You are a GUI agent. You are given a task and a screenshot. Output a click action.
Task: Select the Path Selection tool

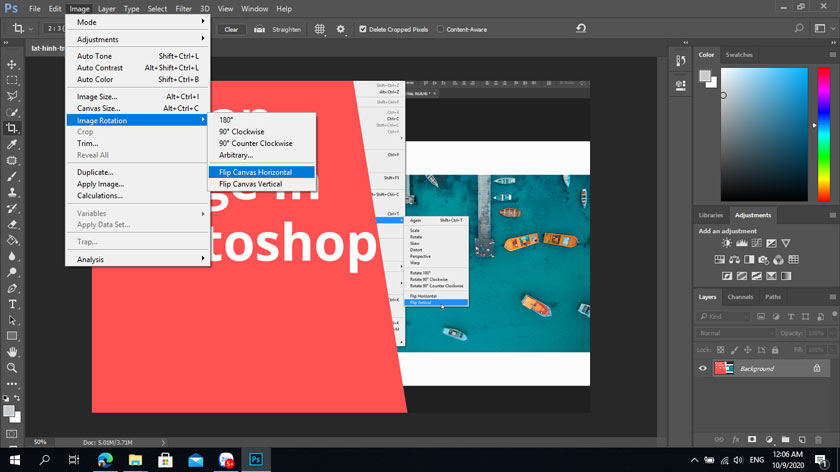pos(12,320)
